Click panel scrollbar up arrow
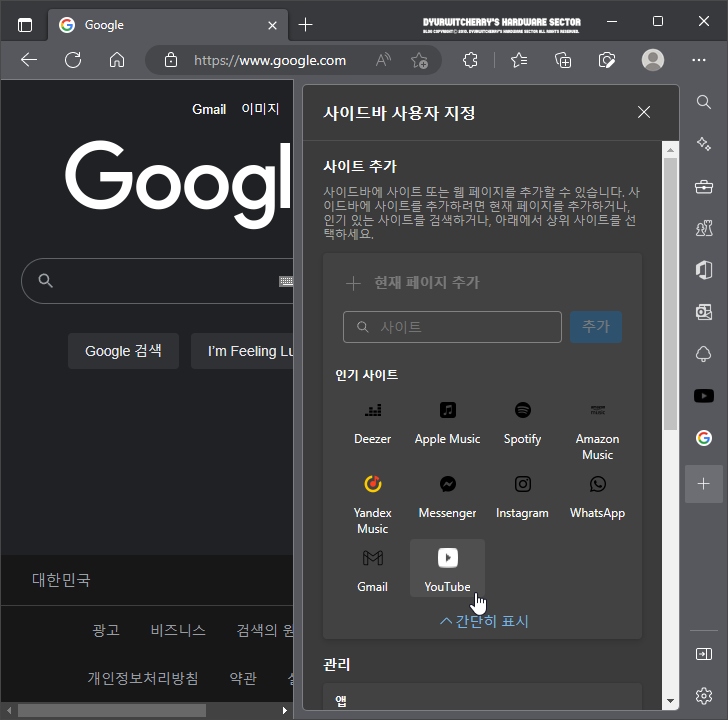 tap(670, 149)
